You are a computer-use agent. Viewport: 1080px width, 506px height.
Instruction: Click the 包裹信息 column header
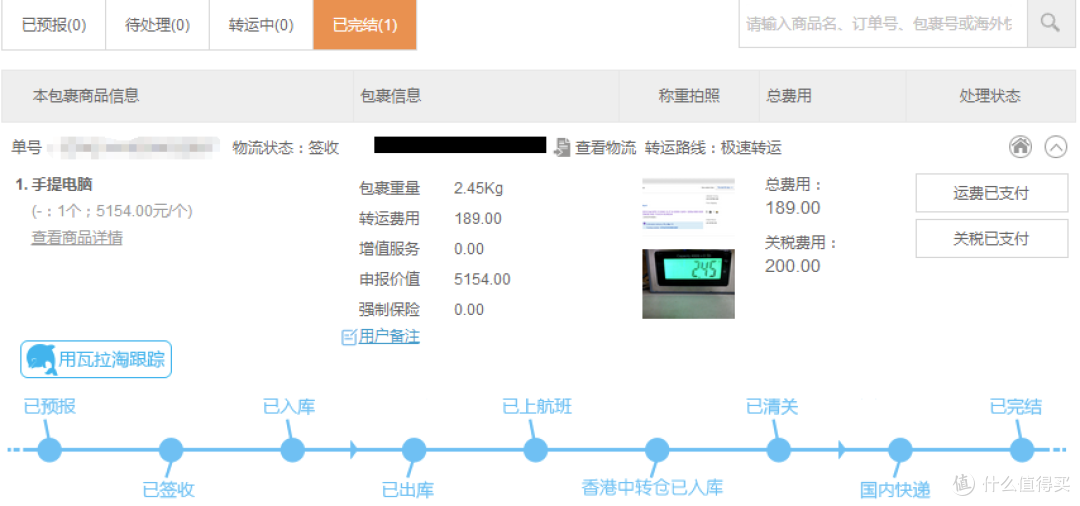(x=391, y=96)
